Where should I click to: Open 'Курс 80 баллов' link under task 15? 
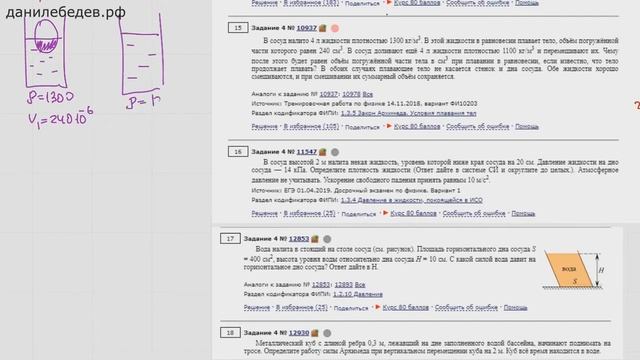[x=417, y=127]
